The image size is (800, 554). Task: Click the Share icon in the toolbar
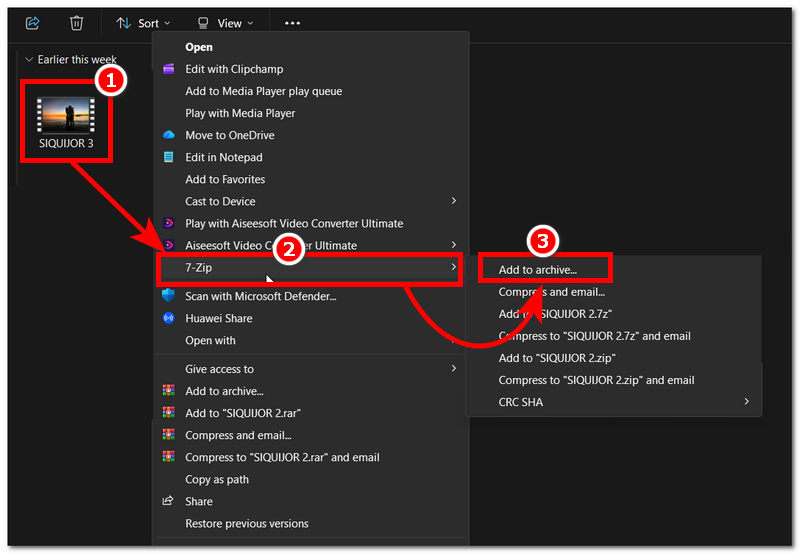pyautogui.click(x=33, y=23)
